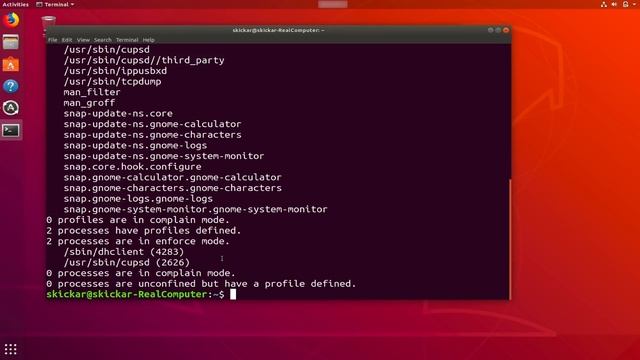The width and height of the screenshot is (640, 360).
Task: Click the volume icon in top bar
Action: tap(614, 4)
